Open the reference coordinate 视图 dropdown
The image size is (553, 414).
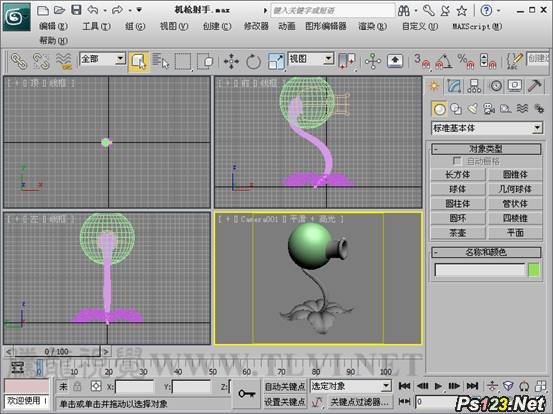click(x=311, y=59)
